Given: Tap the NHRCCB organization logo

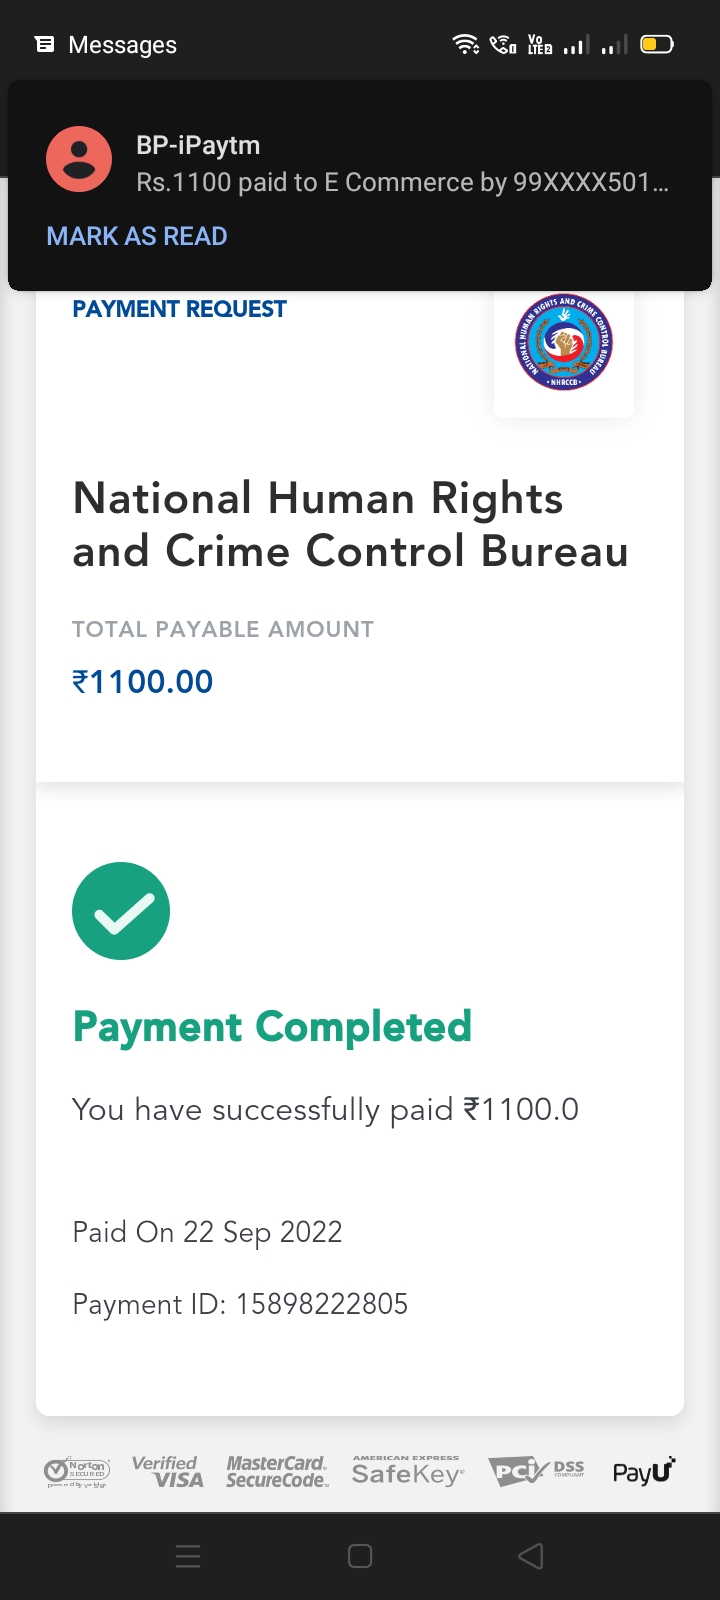Looking at the screenshot, I should tap(563, 344).
